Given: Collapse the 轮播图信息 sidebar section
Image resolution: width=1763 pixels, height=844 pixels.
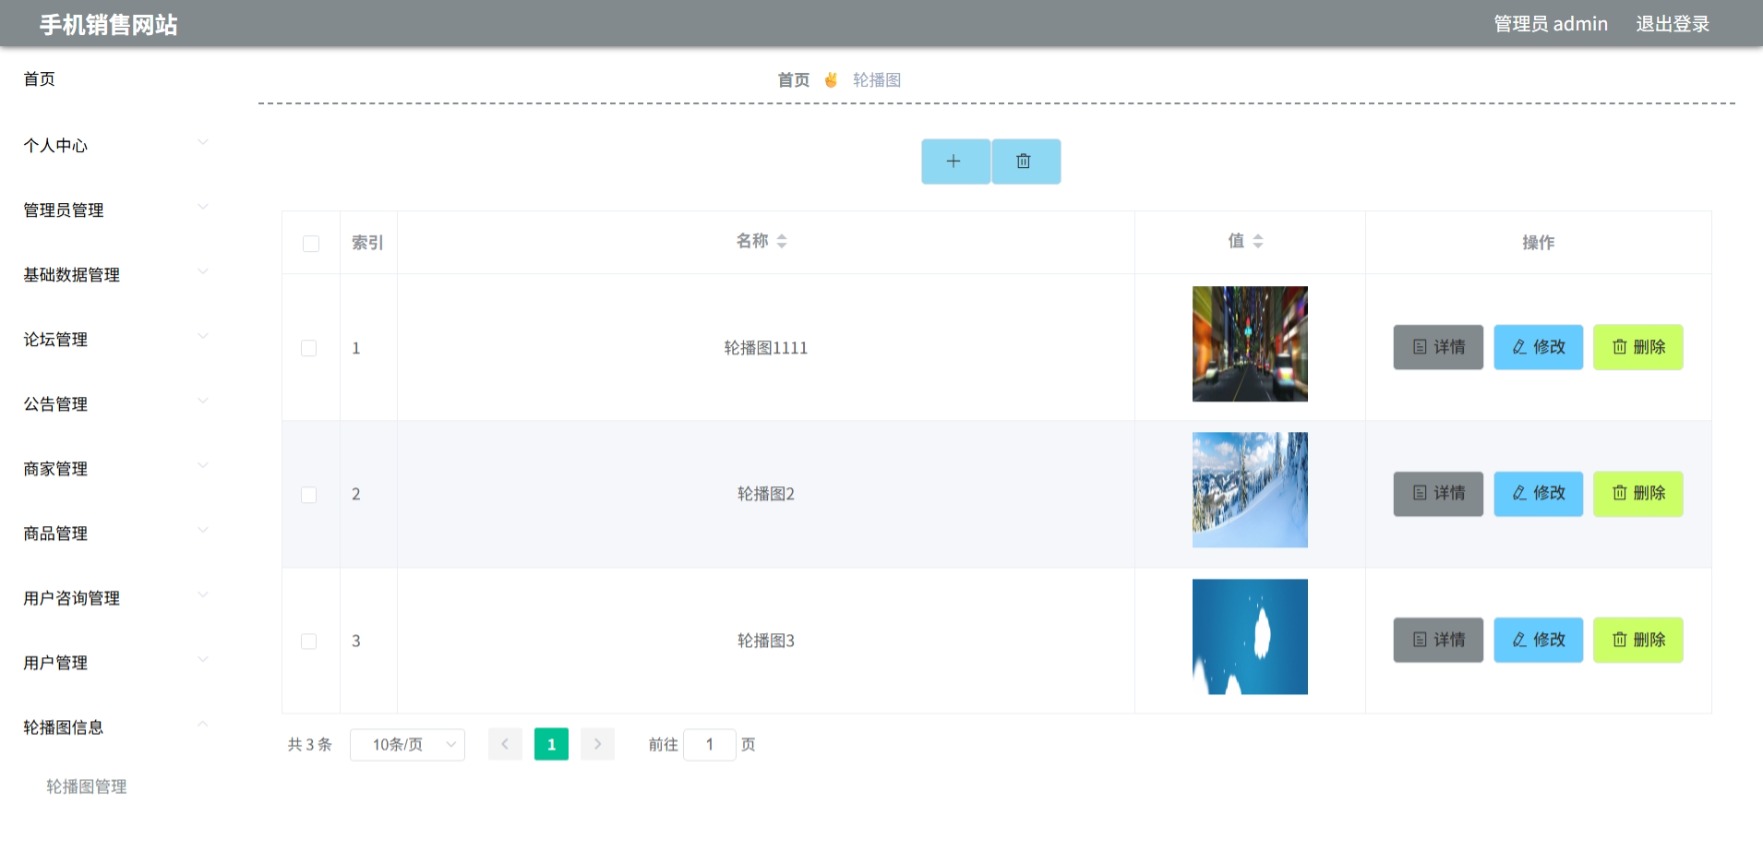Looking at the screenshot, I should (116, 727).
